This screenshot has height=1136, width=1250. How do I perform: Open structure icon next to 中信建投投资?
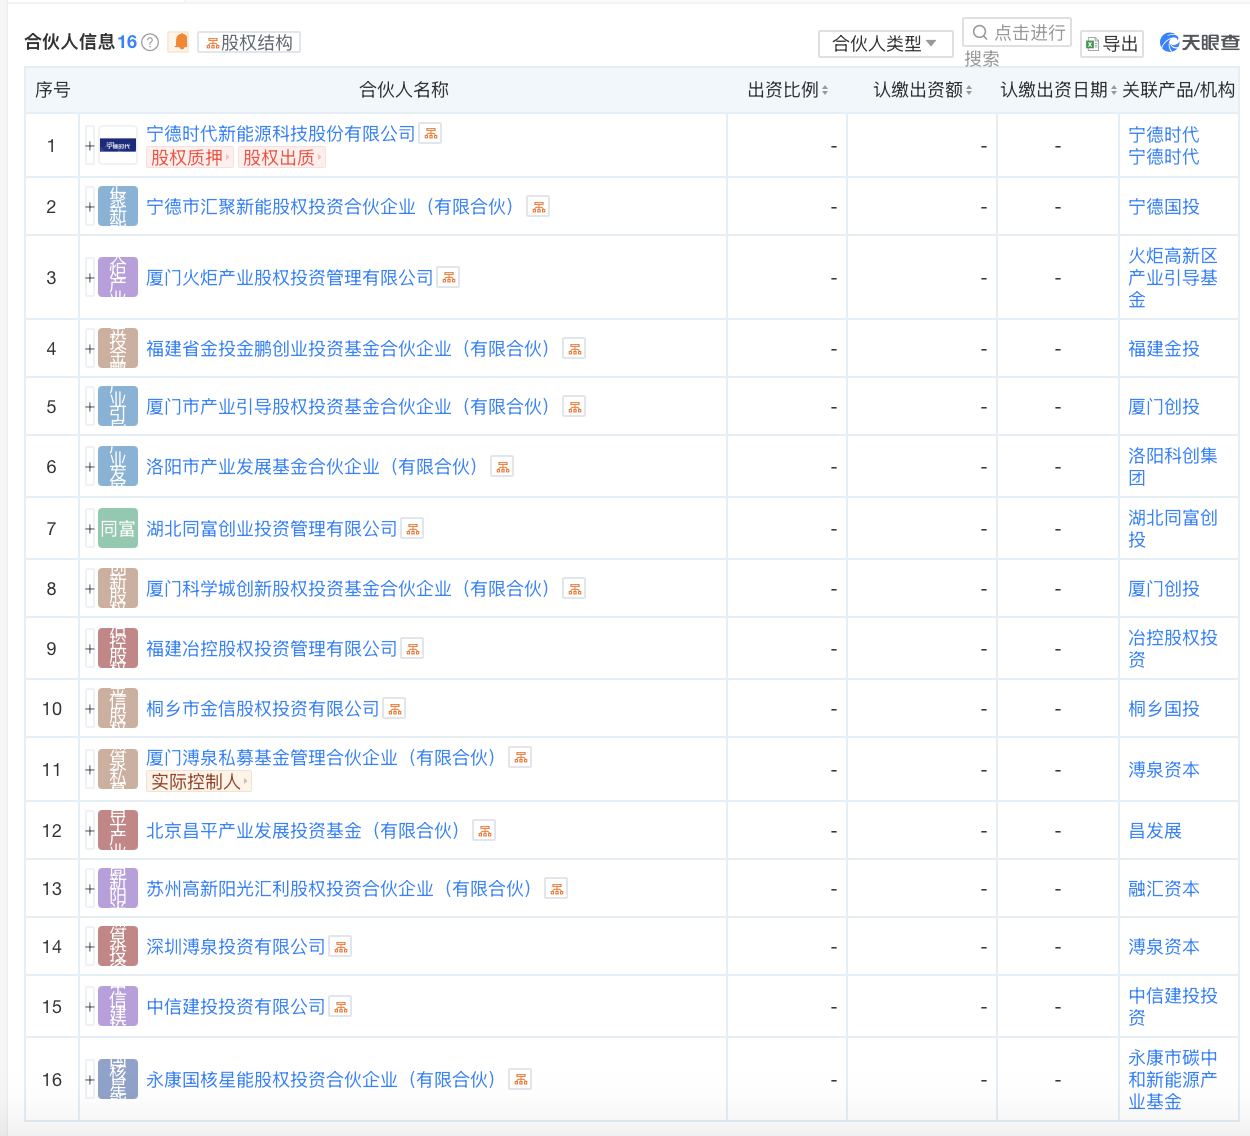[340, 1007]
